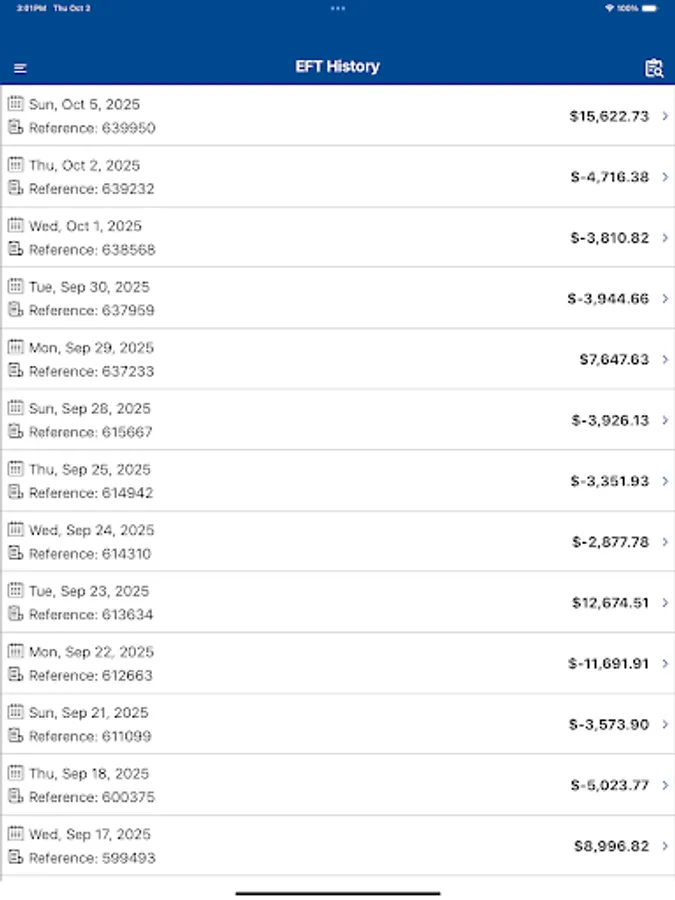The height and width of the screenshot is (900, 675).
Task: Tap the home indicator bar at bottom
Action: click(337, 891)
